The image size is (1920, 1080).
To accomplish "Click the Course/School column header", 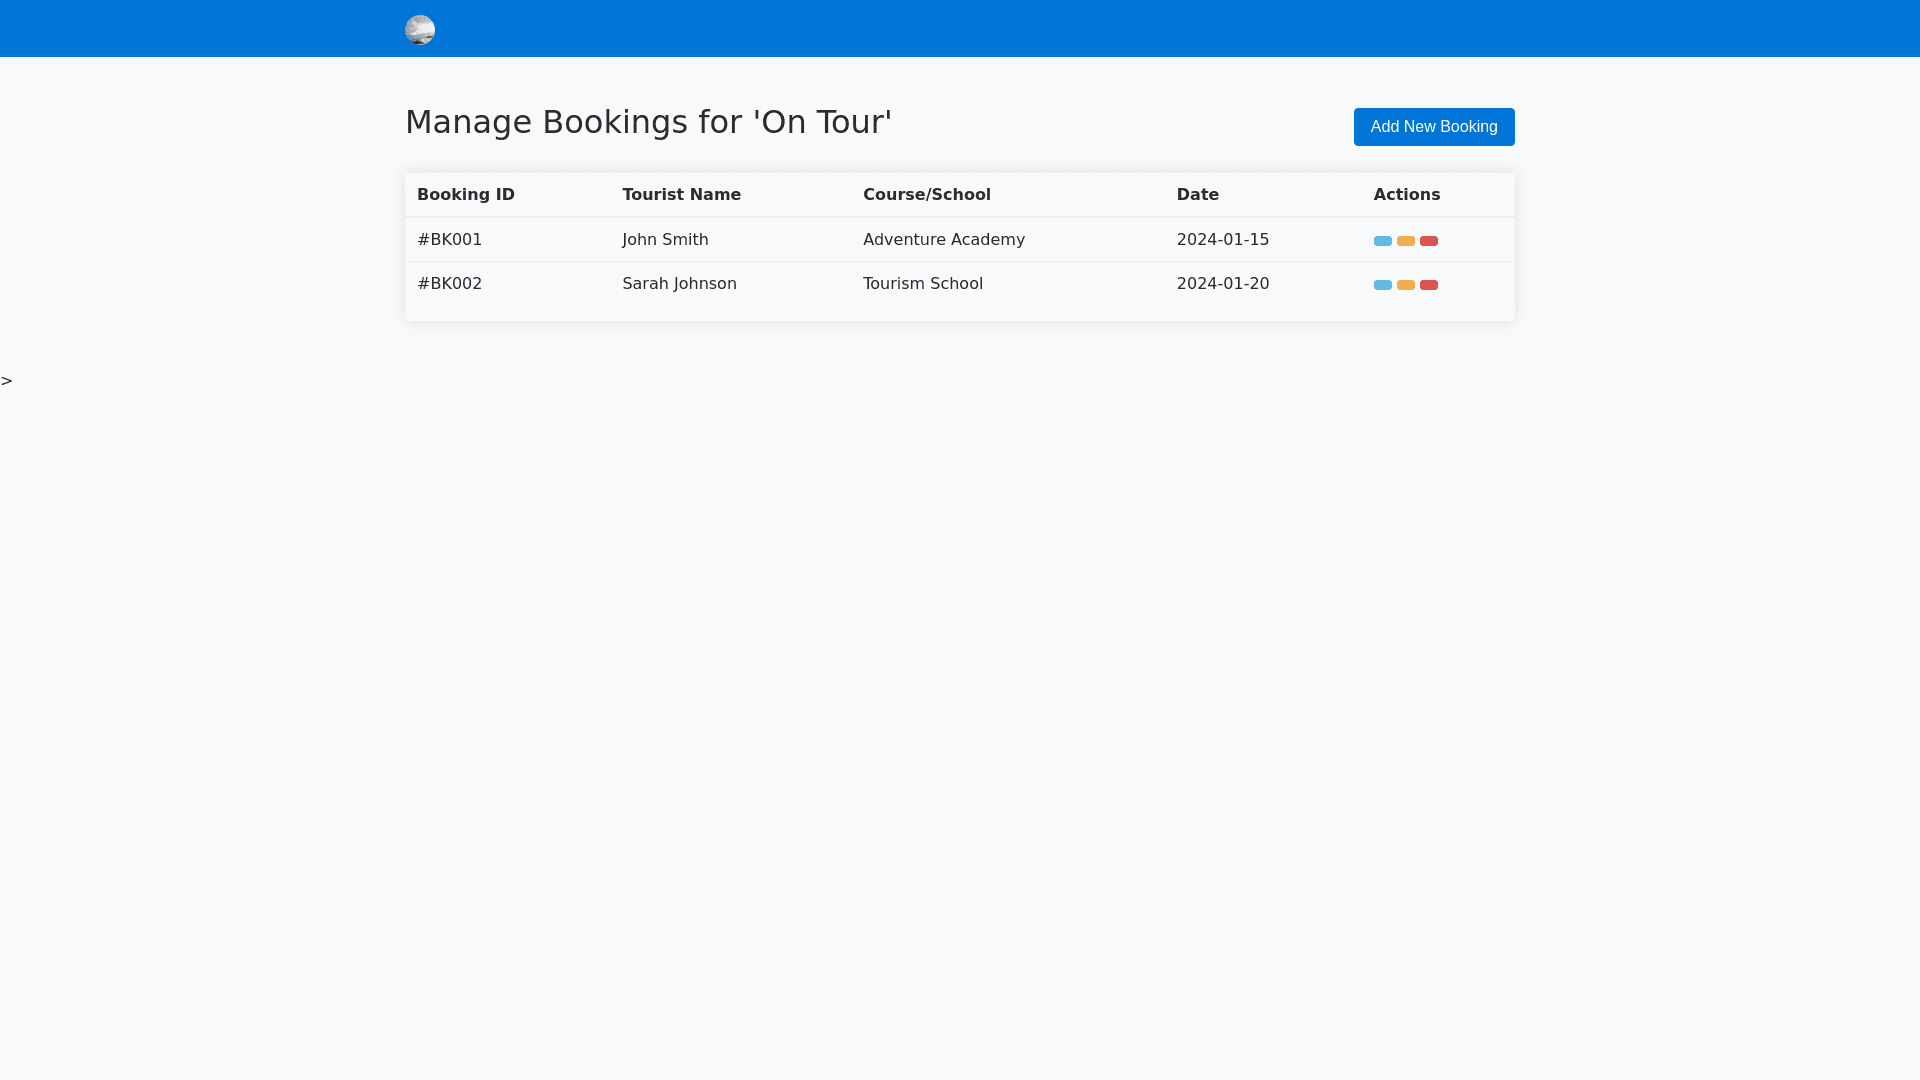I will pyautogui.click(x=926, y=195).
